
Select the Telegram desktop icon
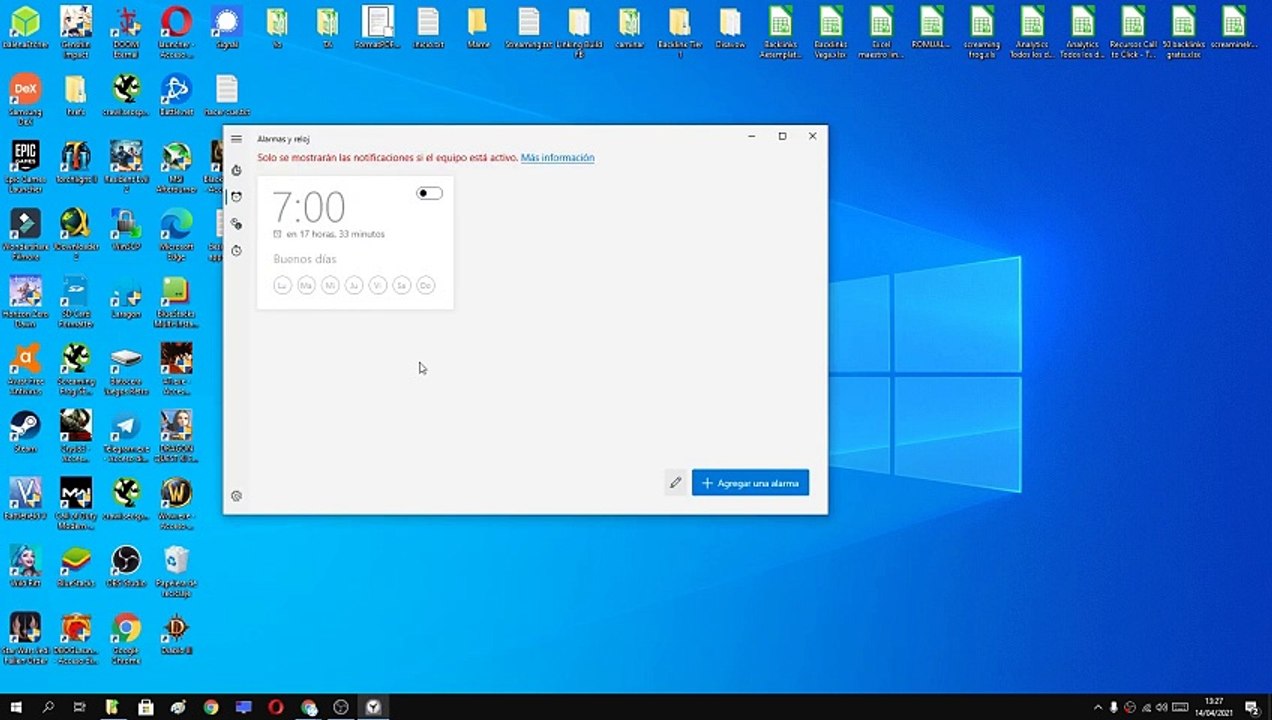pyautogui.click(x=126, y=435)
